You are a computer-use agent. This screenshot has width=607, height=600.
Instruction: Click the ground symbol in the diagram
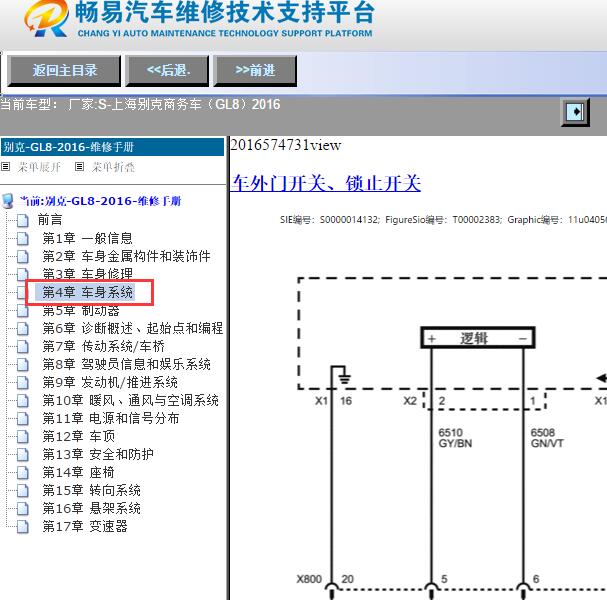pos(344,377)
